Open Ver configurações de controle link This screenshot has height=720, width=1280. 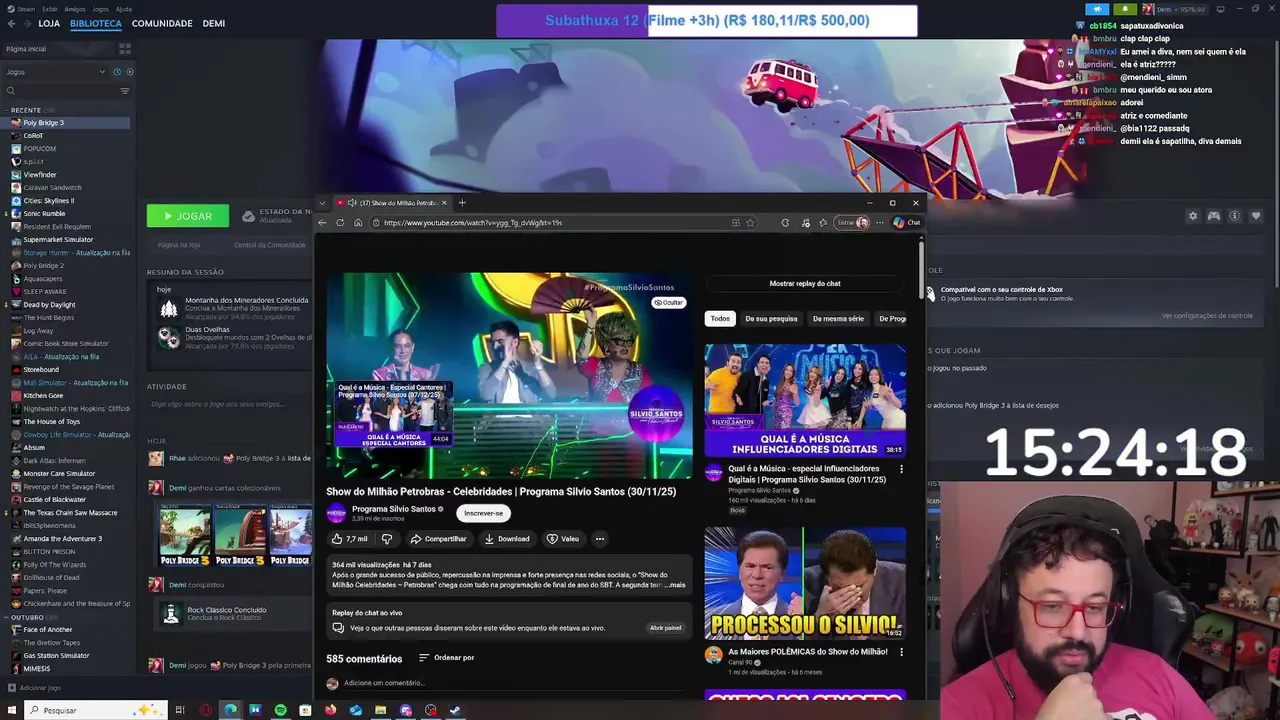(x=1207, y=316)
